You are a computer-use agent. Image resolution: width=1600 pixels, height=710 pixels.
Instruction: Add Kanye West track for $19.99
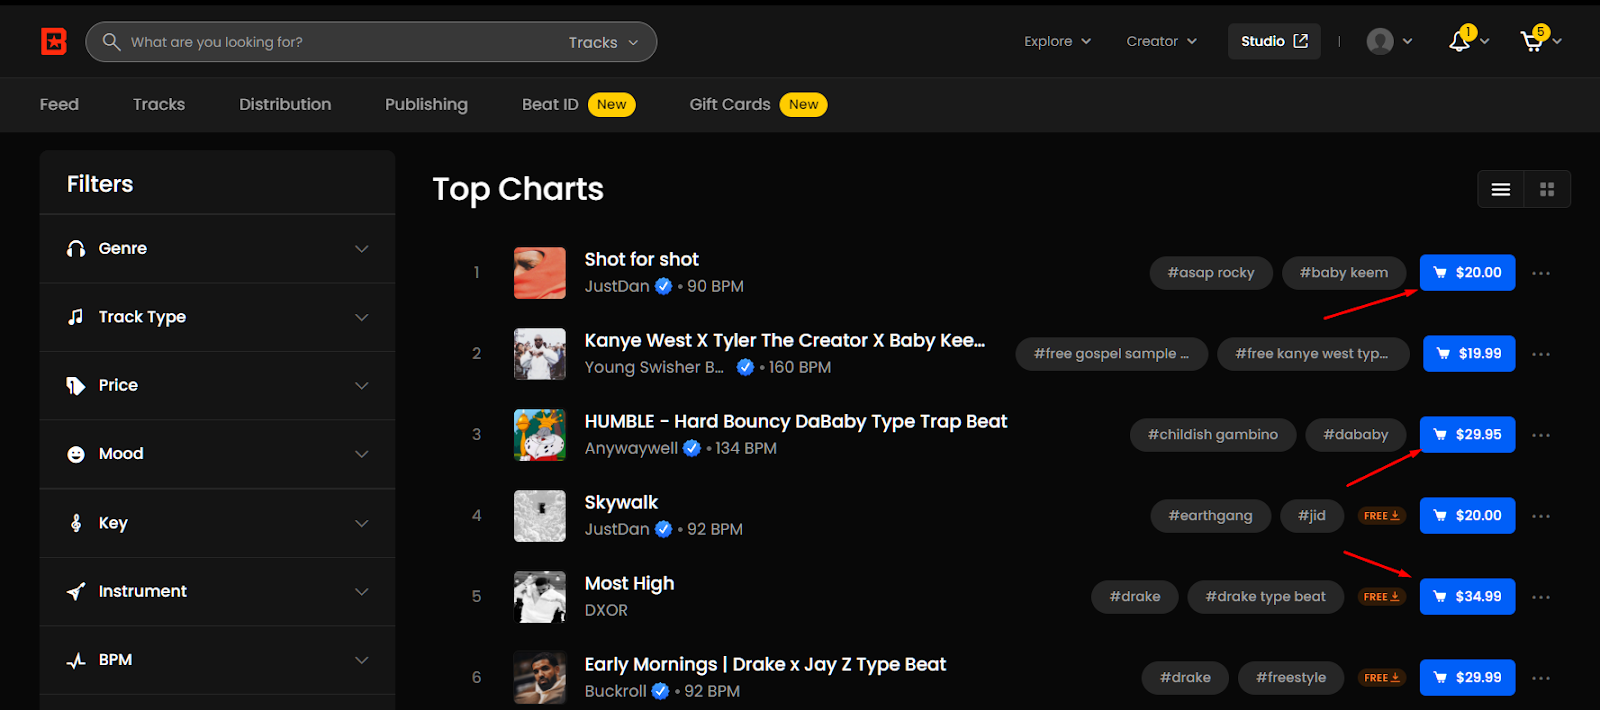[1469, 354]
